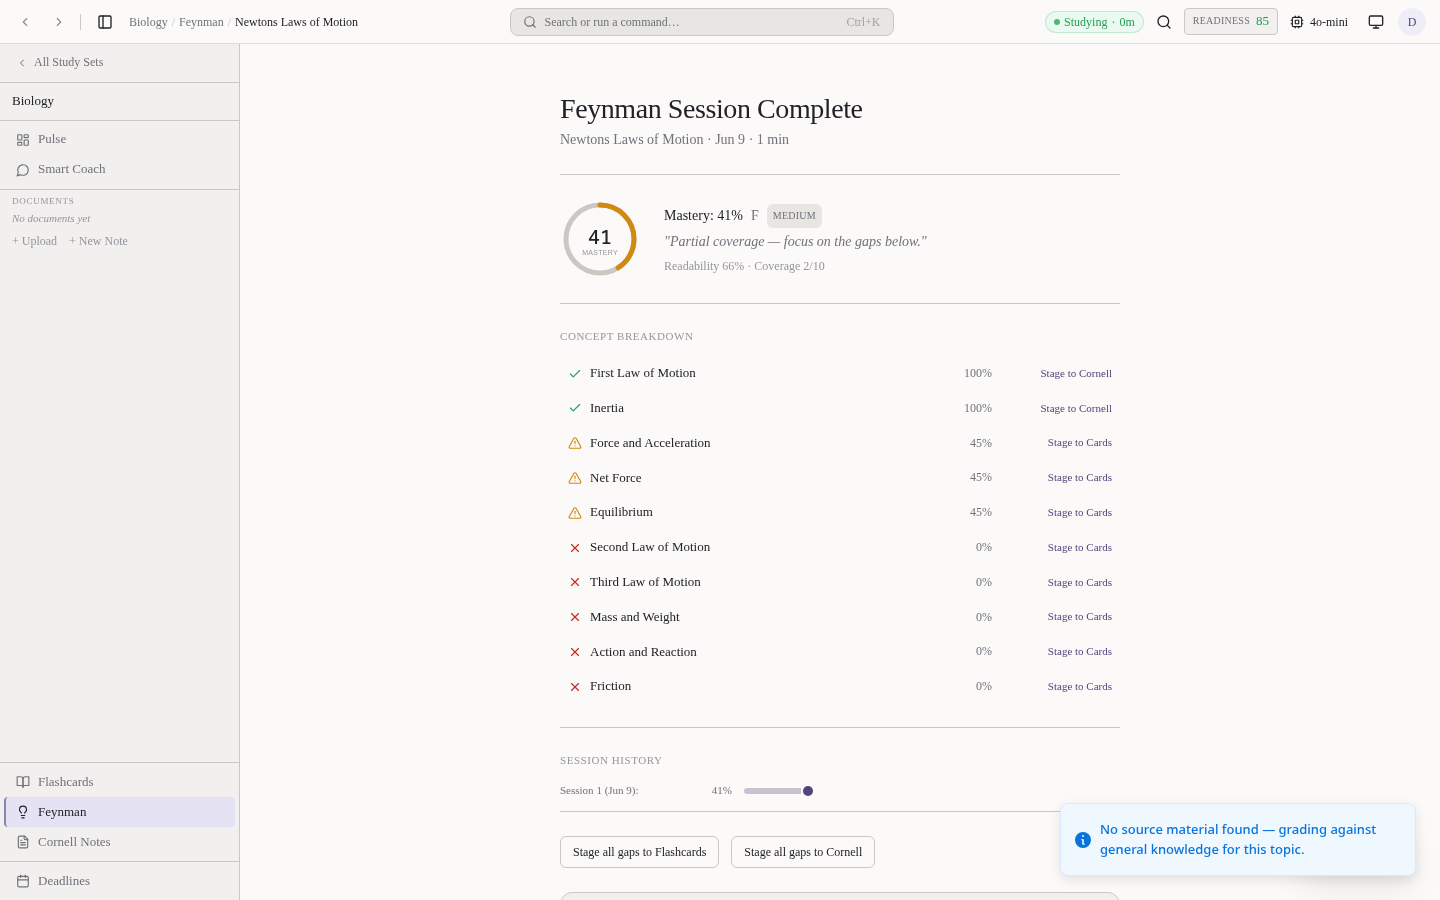Click the Pulse grid icon

click(23, 140)
